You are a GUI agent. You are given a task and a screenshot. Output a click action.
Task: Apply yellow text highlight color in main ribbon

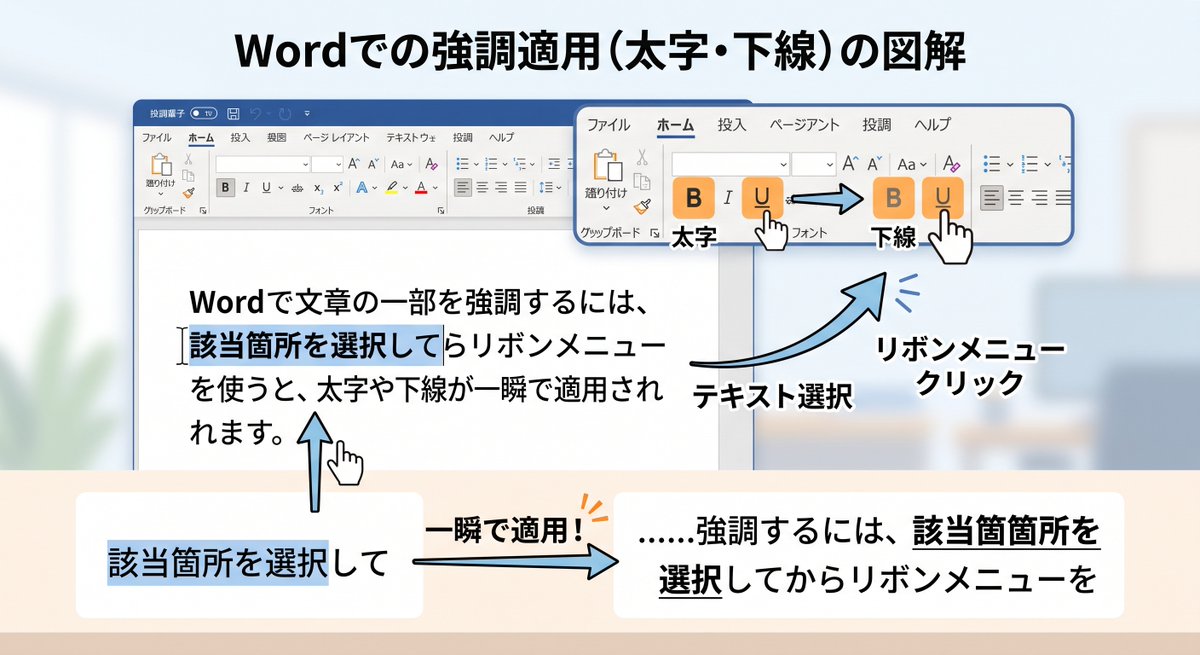coord(392,187)
